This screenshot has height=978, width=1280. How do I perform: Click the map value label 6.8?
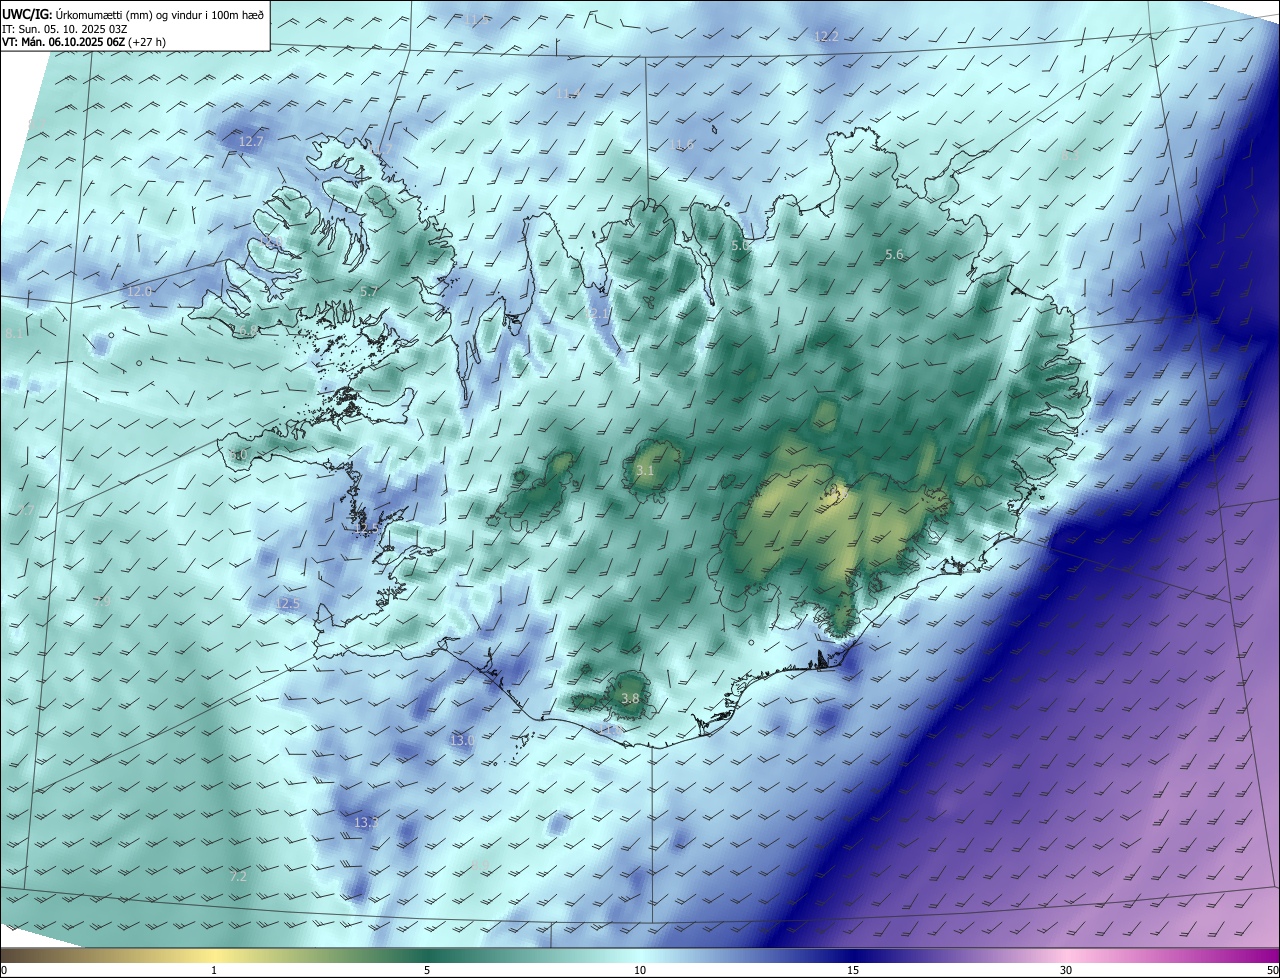coord(248,331)
